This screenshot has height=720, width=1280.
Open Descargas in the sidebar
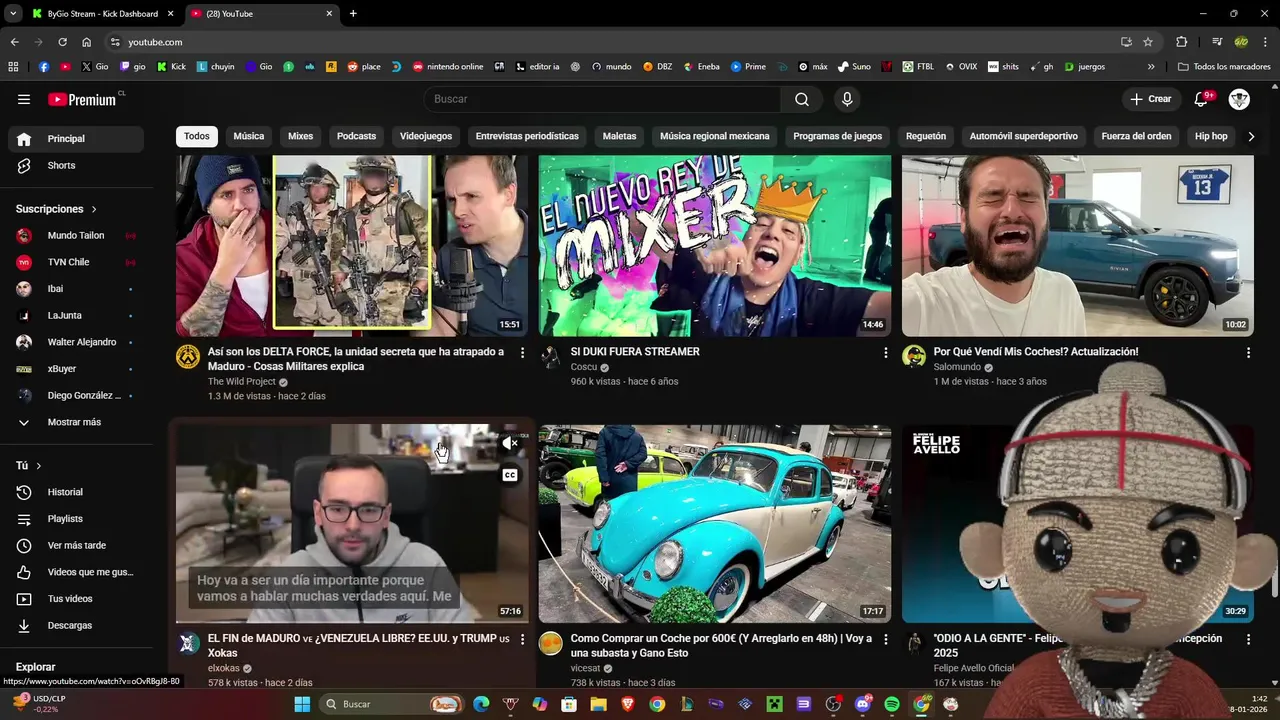coord(76,625)
